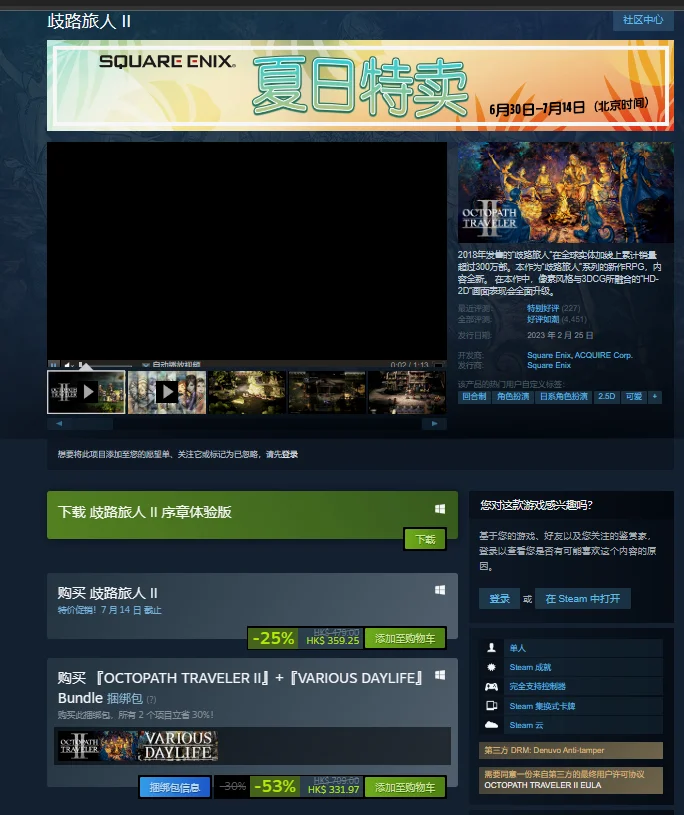Open recent reviews 特别好评 link
Image resolution: width=684 pixels, height=815 pixels.
pyautogui.click(x=543, y=308)
